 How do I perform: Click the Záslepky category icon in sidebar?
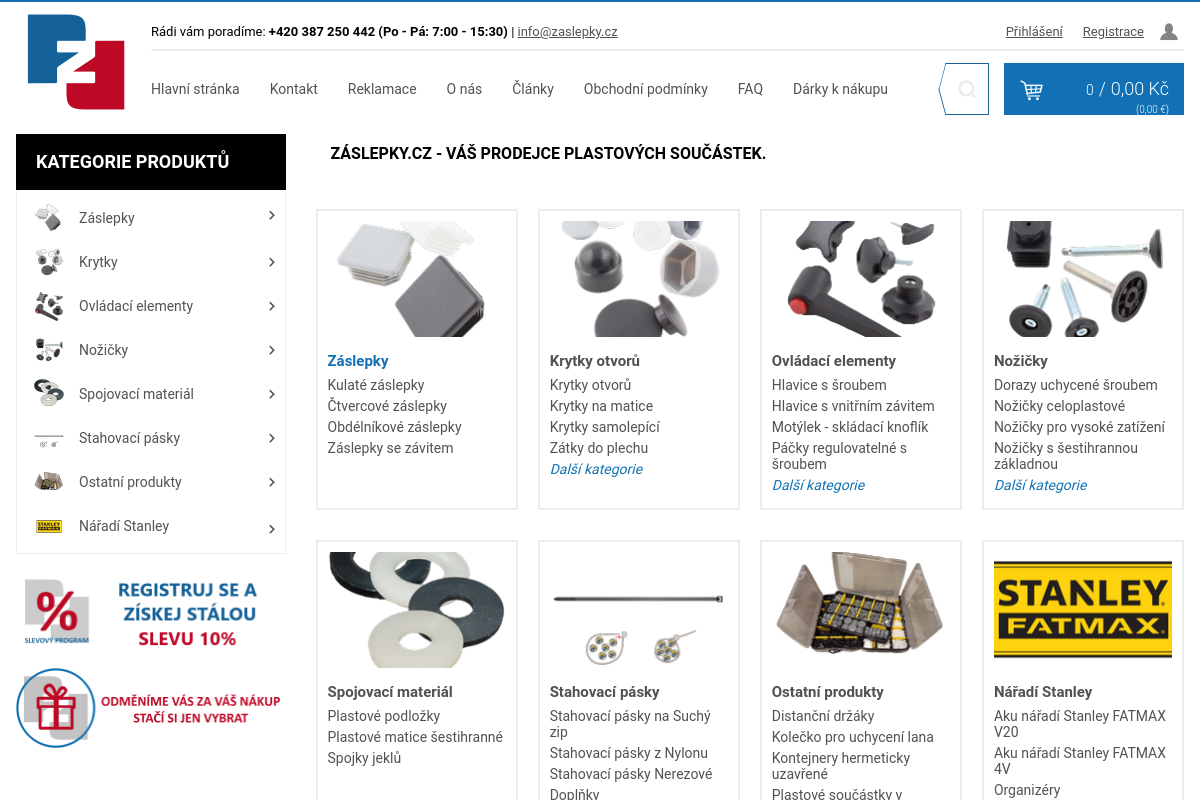coord(48,216)
